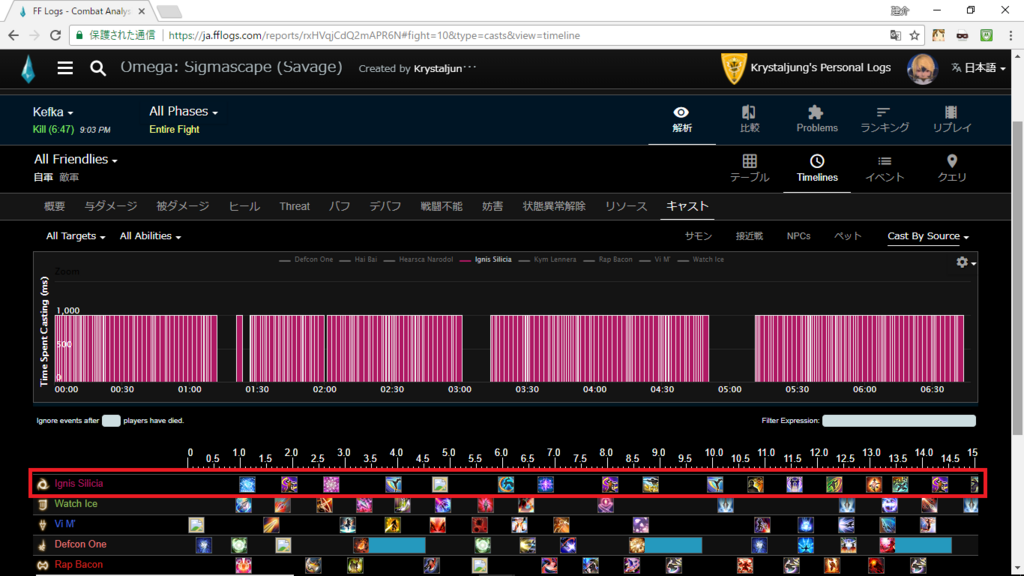Expand the All Friendlies dropdown
This screenshot has height=576, width=1024.
76,159
